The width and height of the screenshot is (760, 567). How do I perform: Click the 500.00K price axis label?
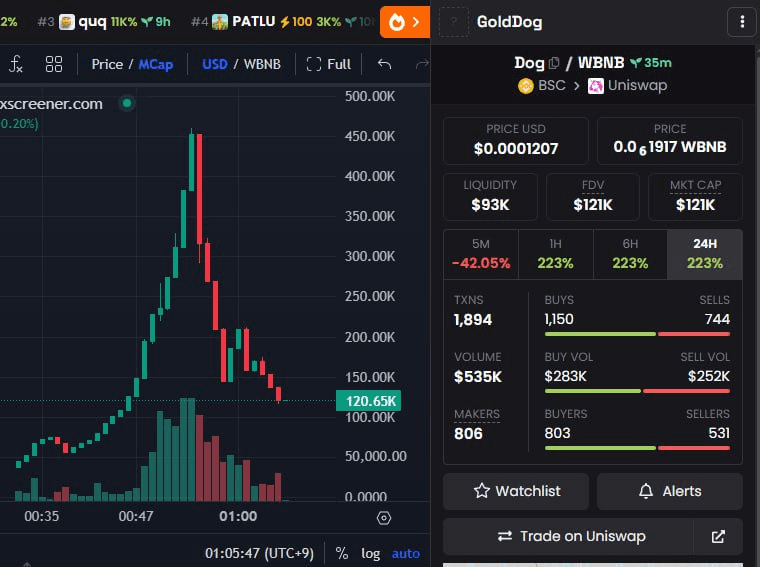tap(370, 96)
